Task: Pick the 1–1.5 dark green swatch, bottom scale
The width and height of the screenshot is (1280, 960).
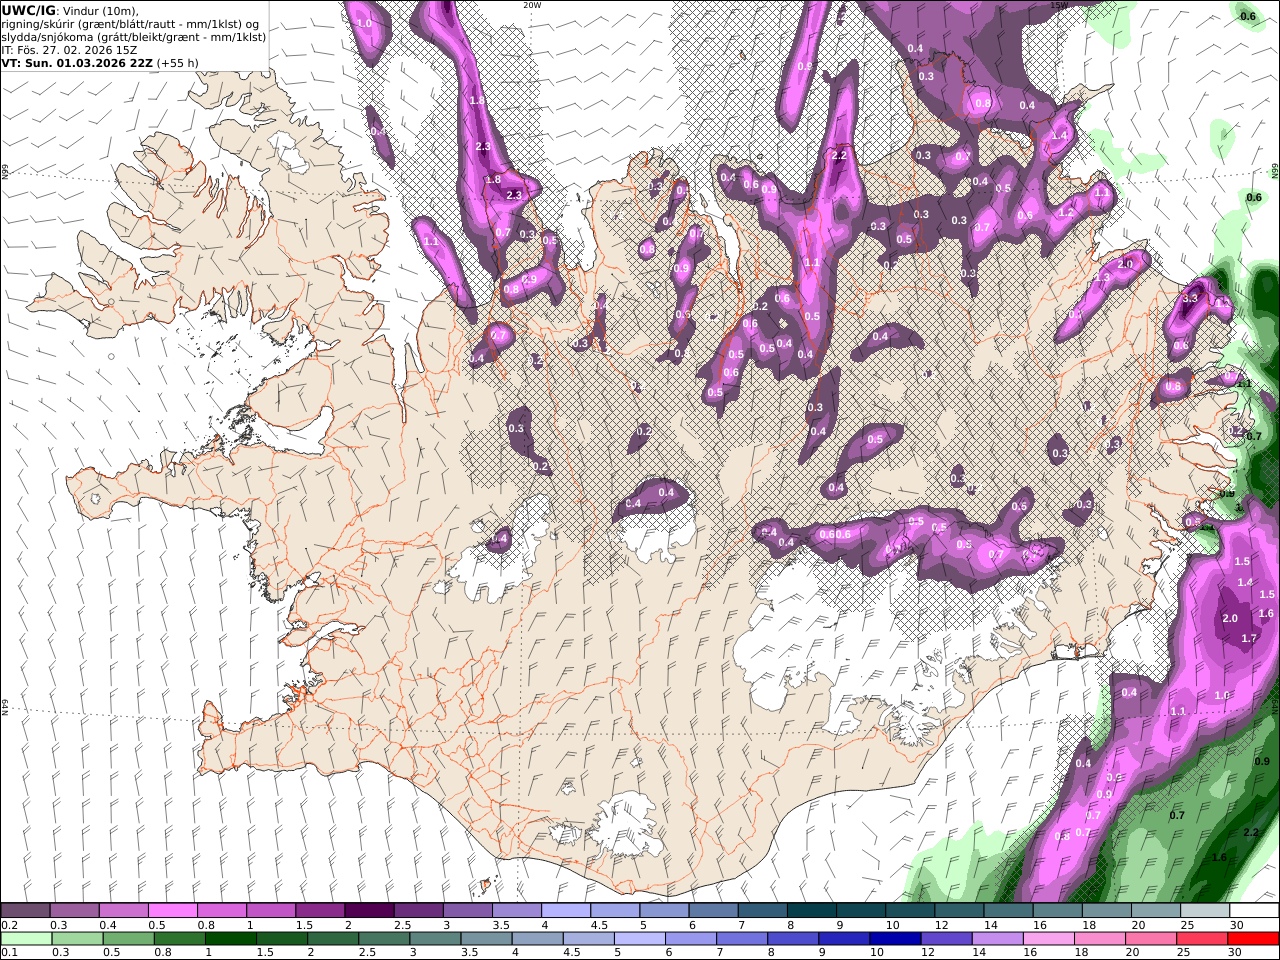Action: click(230, 939)
